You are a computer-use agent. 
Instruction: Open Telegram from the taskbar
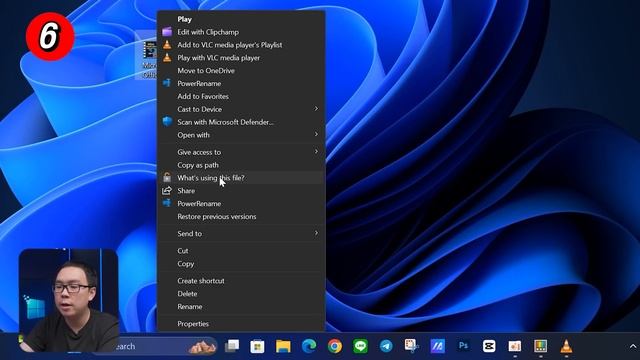click(x=386, y=346)
